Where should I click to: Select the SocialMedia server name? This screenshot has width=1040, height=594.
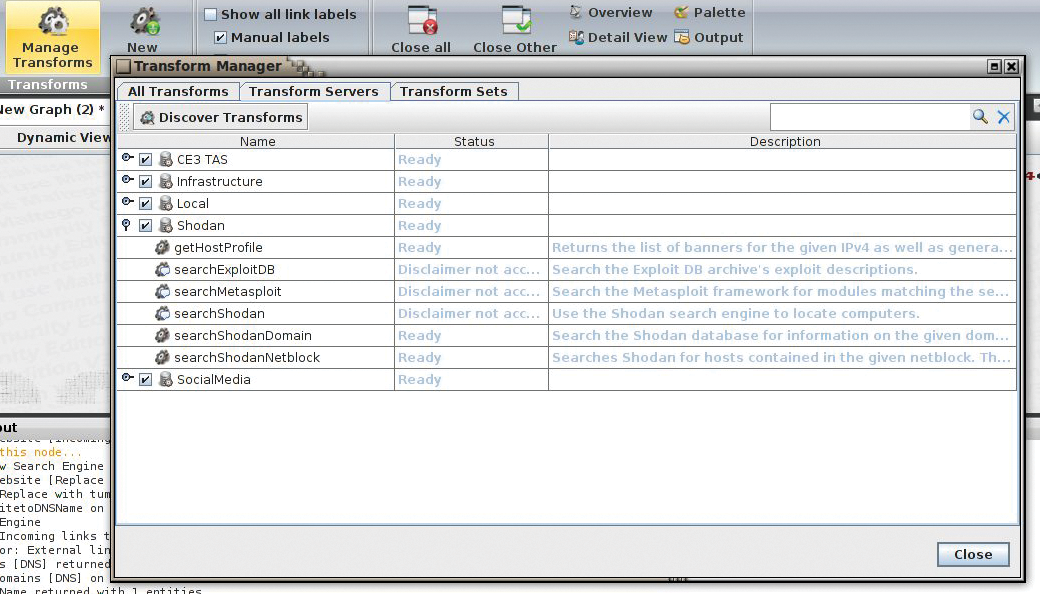214,380
